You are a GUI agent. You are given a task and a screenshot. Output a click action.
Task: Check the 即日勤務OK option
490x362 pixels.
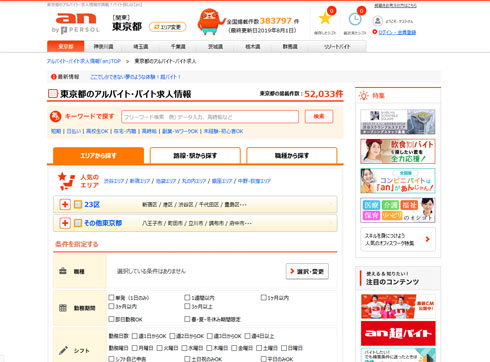[x=111, y=319]
